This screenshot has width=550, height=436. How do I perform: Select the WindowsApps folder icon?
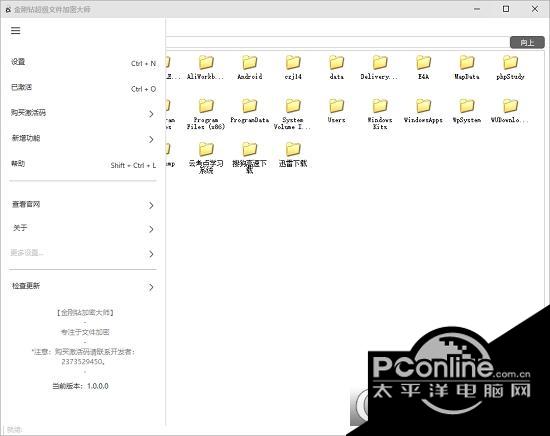(423, 106)
